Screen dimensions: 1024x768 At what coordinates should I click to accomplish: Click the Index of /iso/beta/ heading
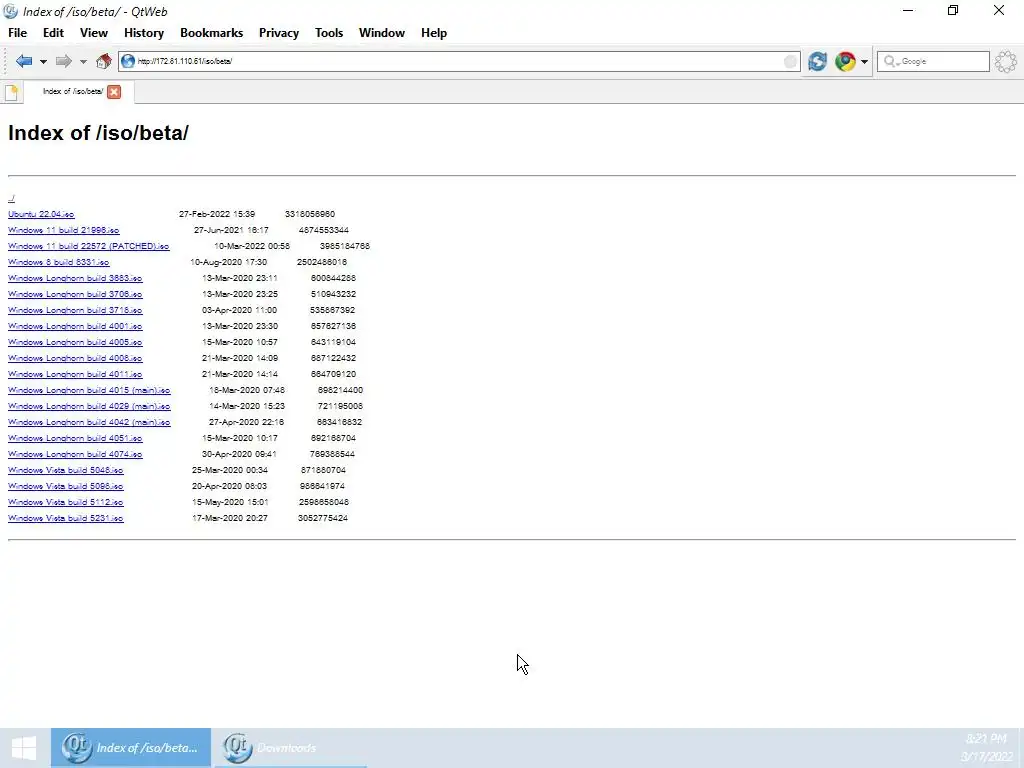(x=98, y=133)
